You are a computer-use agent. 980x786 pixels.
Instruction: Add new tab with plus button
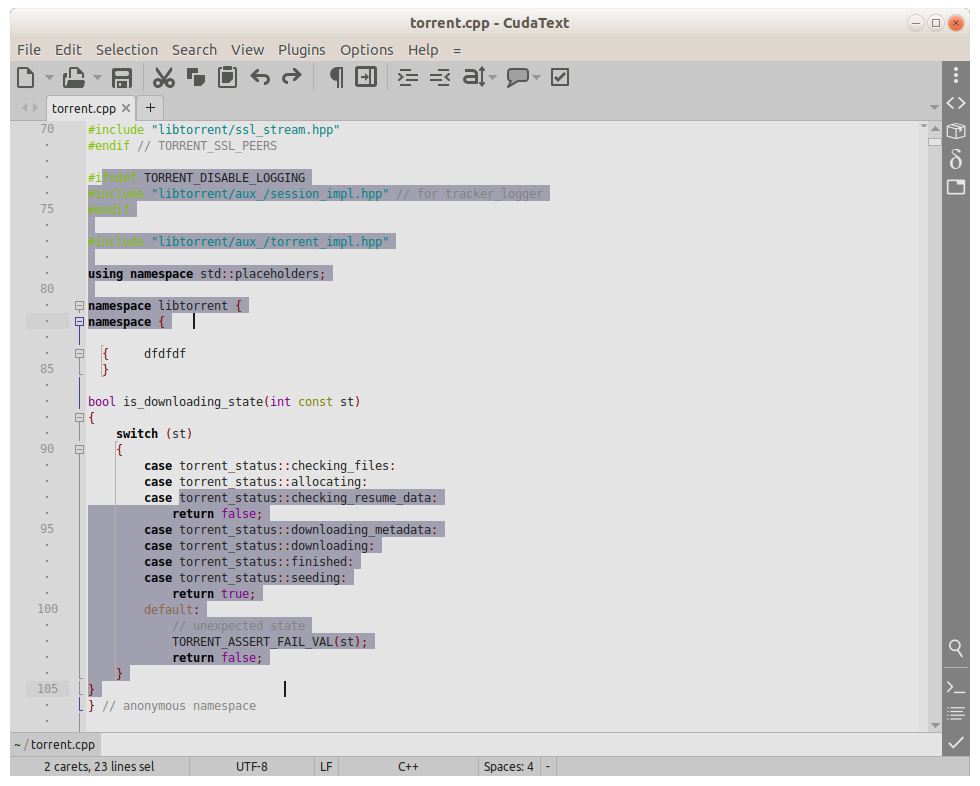tap(150, 108)
